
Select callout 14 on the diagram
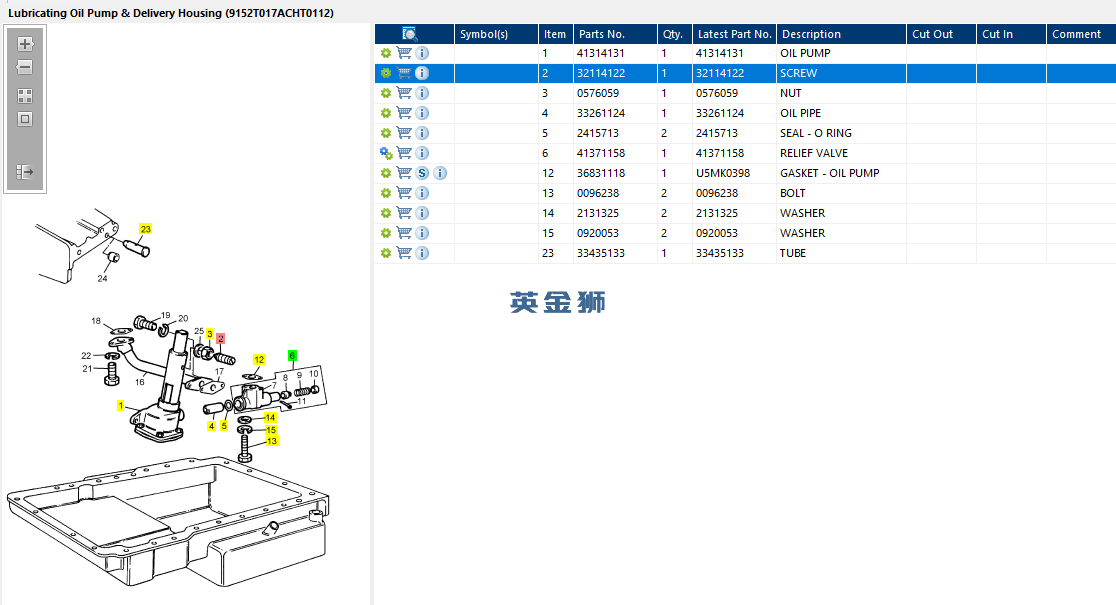(x=270, y=418)
